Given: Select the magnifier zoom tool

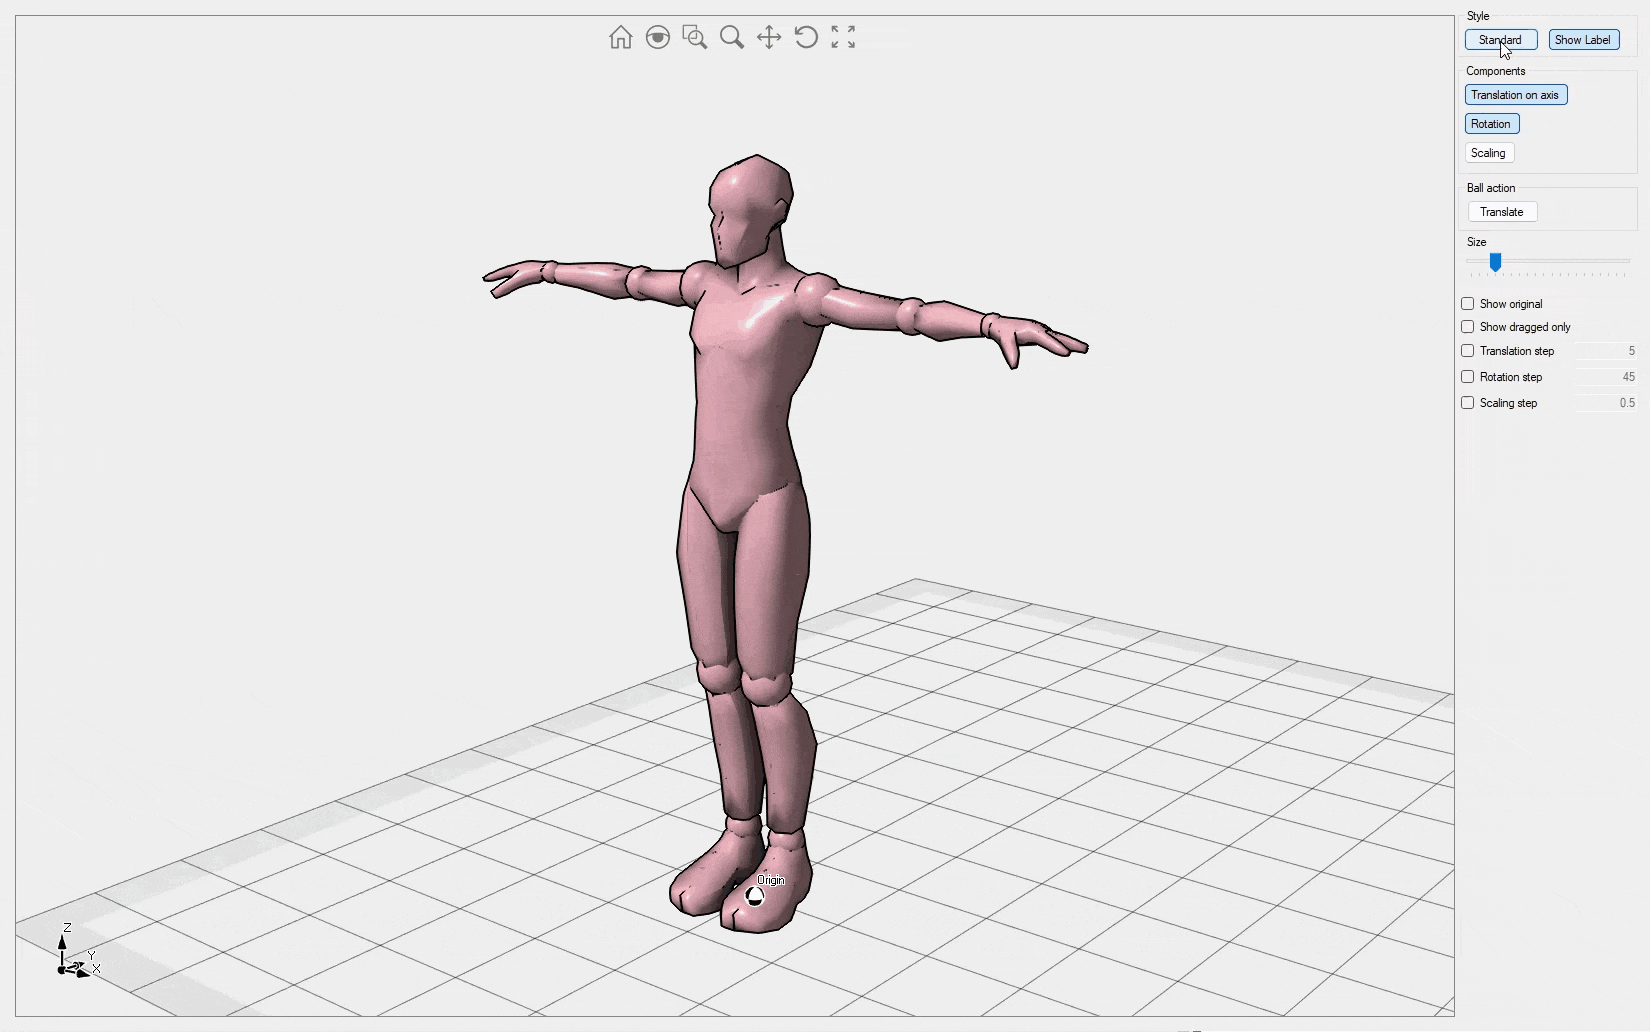Looking at the screenshot, I should (x=732, y=37).
